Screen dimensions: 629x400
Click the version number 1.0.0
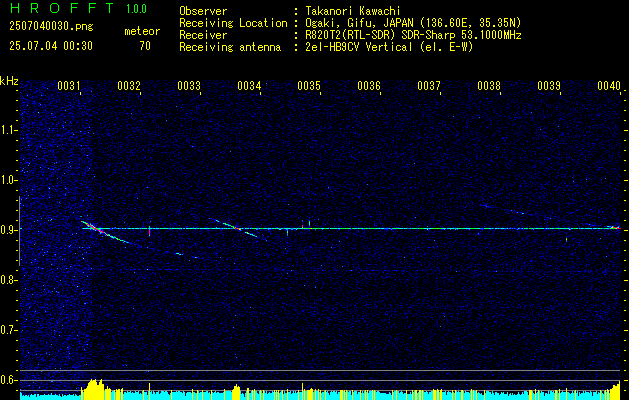136,9
